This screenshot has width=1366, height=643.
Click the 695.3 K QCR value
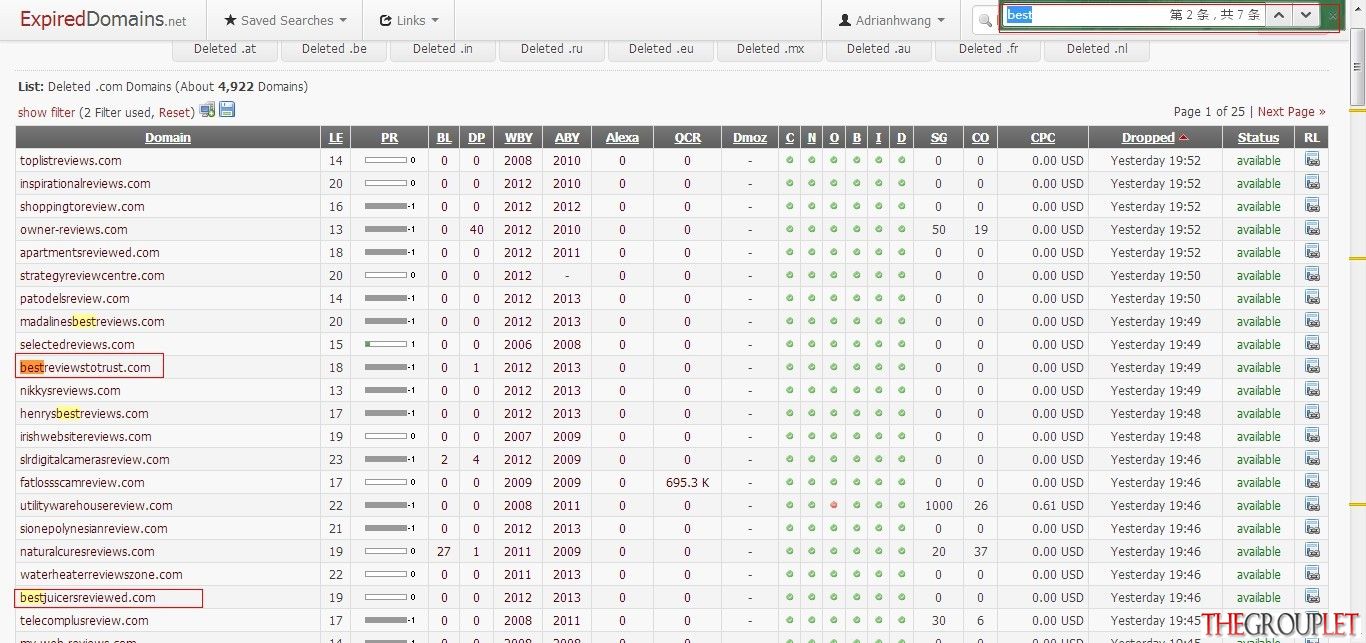(x=687, y=482)
